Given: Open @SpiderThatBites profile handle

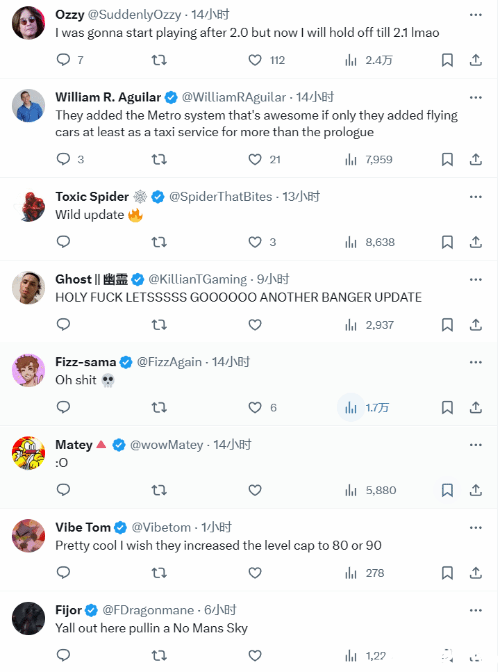Looking at the screenshot, I should pyautogui.click(x=221, y=197).
